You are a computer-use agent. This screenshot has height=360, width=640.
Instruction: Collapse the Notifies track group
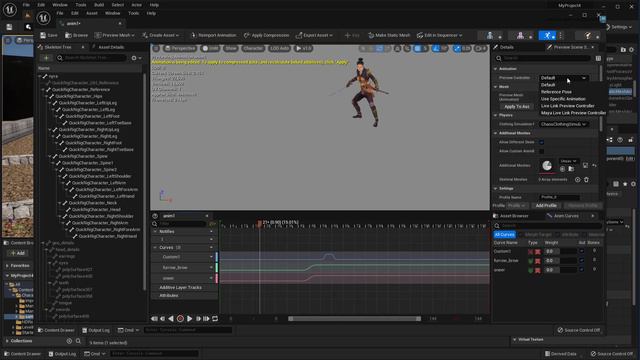coord(155,231)
